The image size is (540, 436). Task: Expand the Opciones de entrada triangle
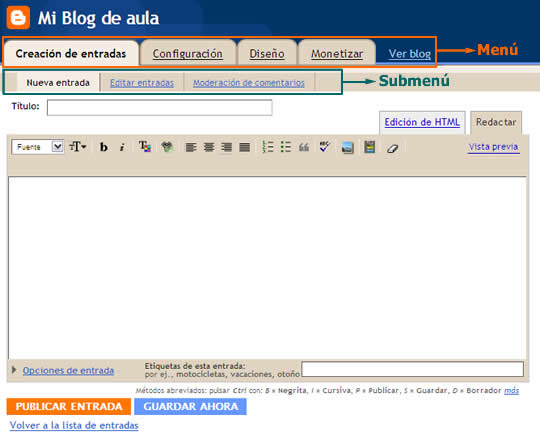(x=14, y=370)
